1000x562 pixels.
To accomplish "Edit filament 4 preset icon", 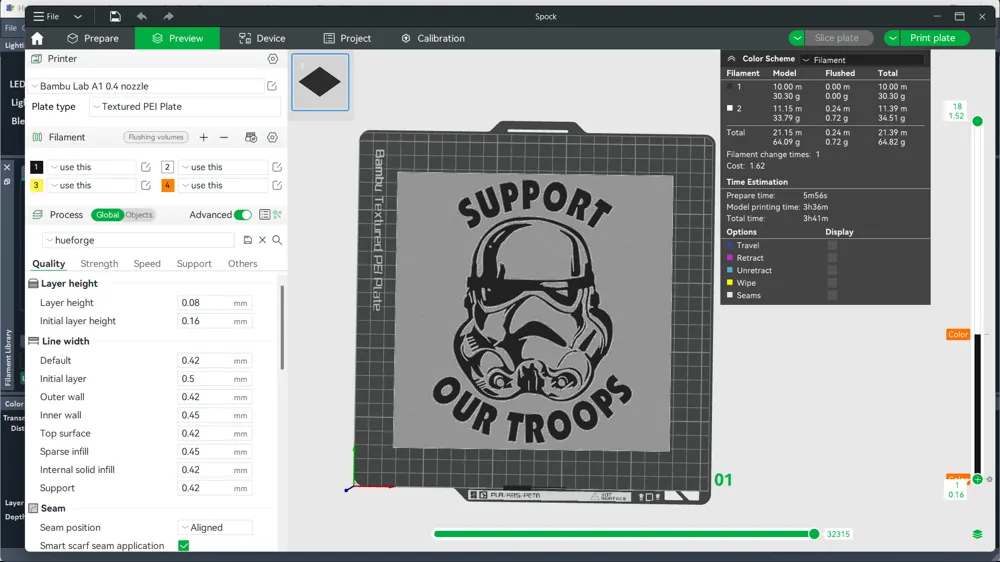I will click(277, 186).
